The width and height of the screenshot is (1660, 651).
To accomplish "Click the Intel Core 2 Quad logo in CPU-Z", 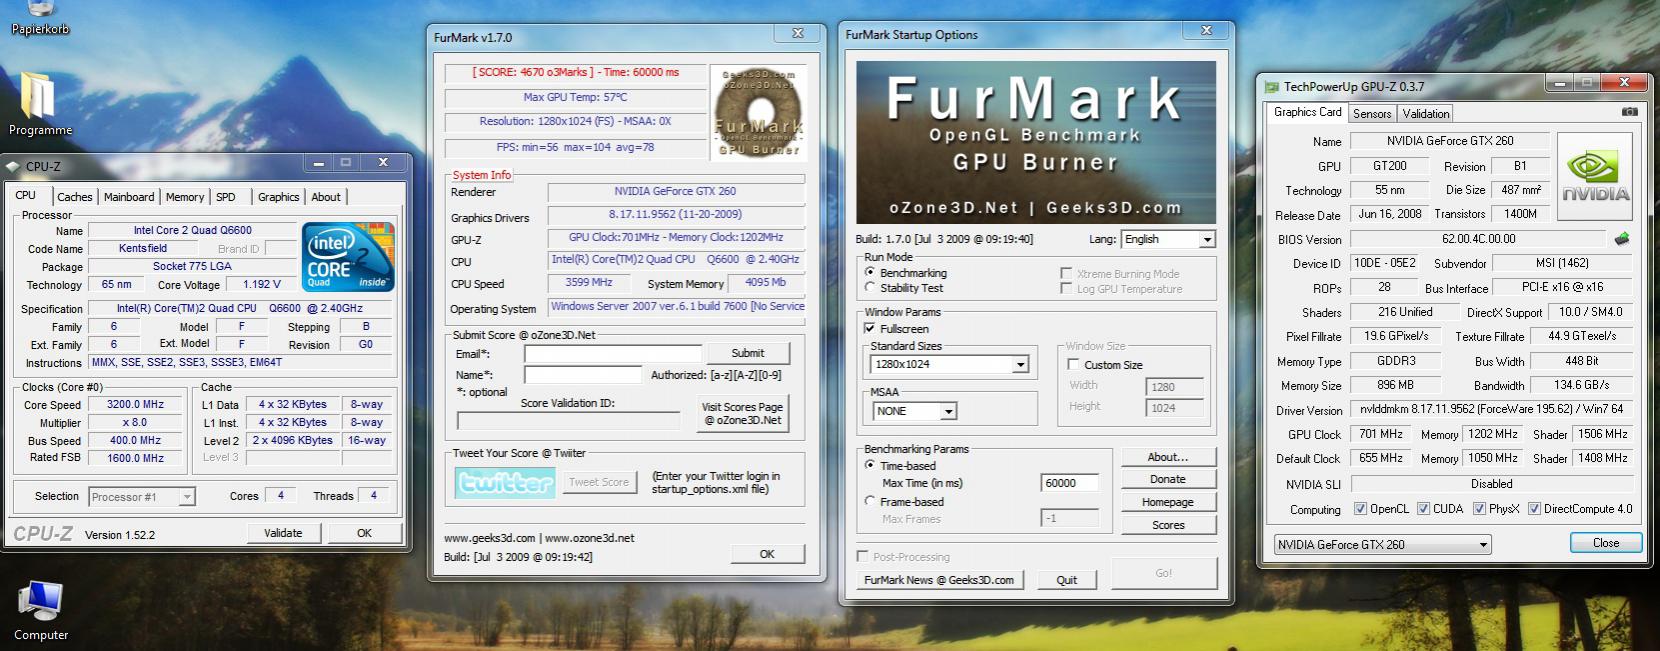I will (349, 257).
